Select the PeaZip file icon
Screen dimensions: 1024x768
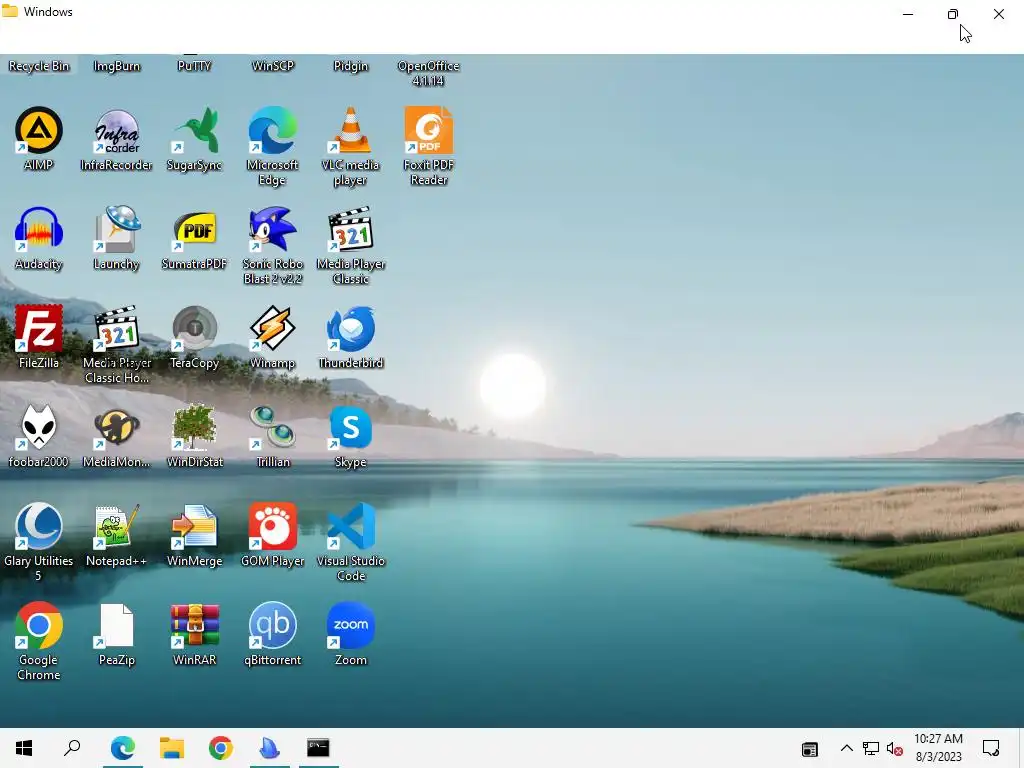click(x=116, y=634)
